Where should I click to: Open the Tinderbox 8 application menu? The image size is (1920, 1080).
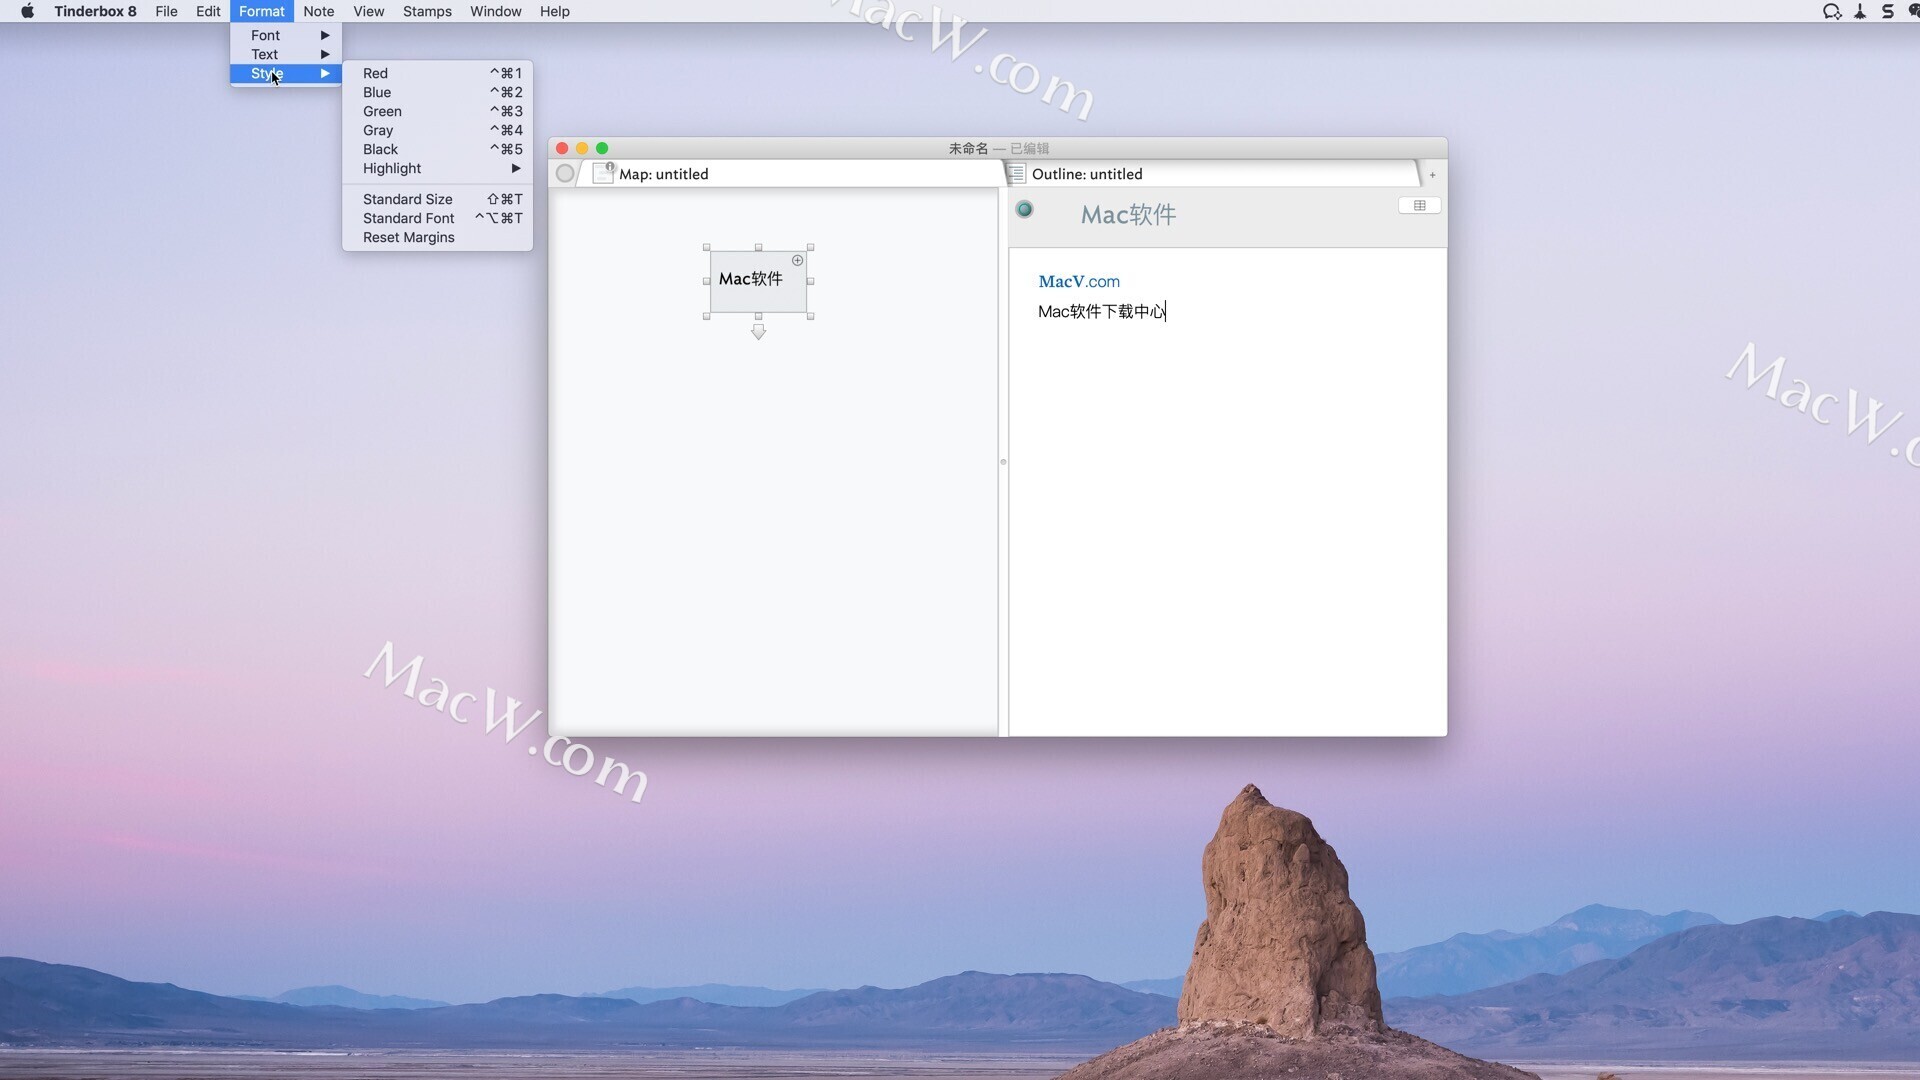(95, 11)
